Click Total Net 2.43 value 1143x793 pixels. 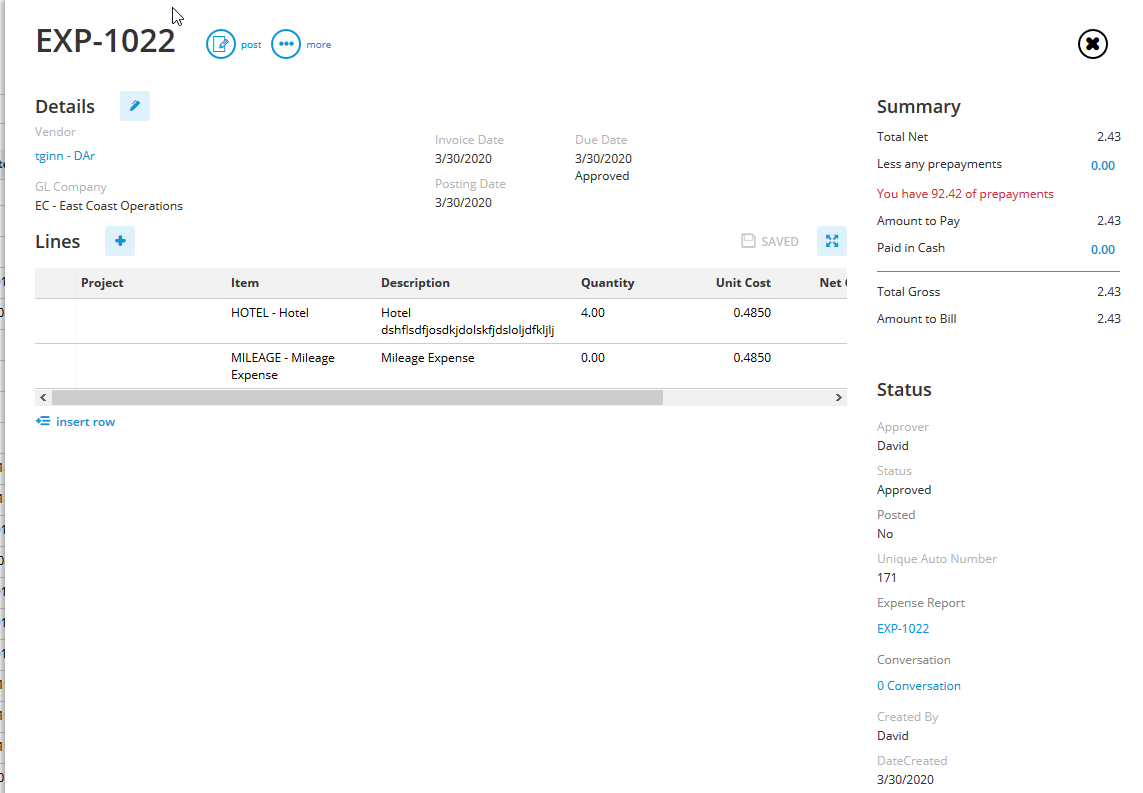[1108, 137]
